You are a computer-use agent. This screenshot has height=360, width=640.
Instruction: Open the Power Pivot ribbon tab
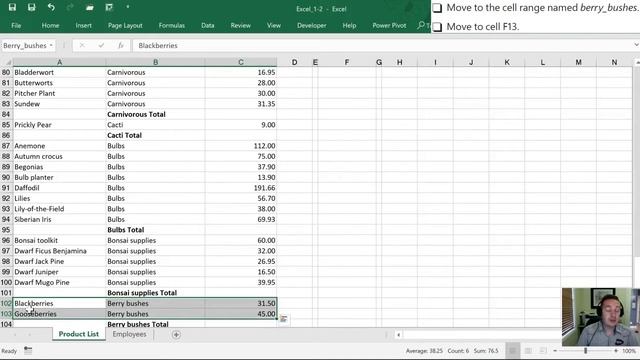[x=389, y=25]
